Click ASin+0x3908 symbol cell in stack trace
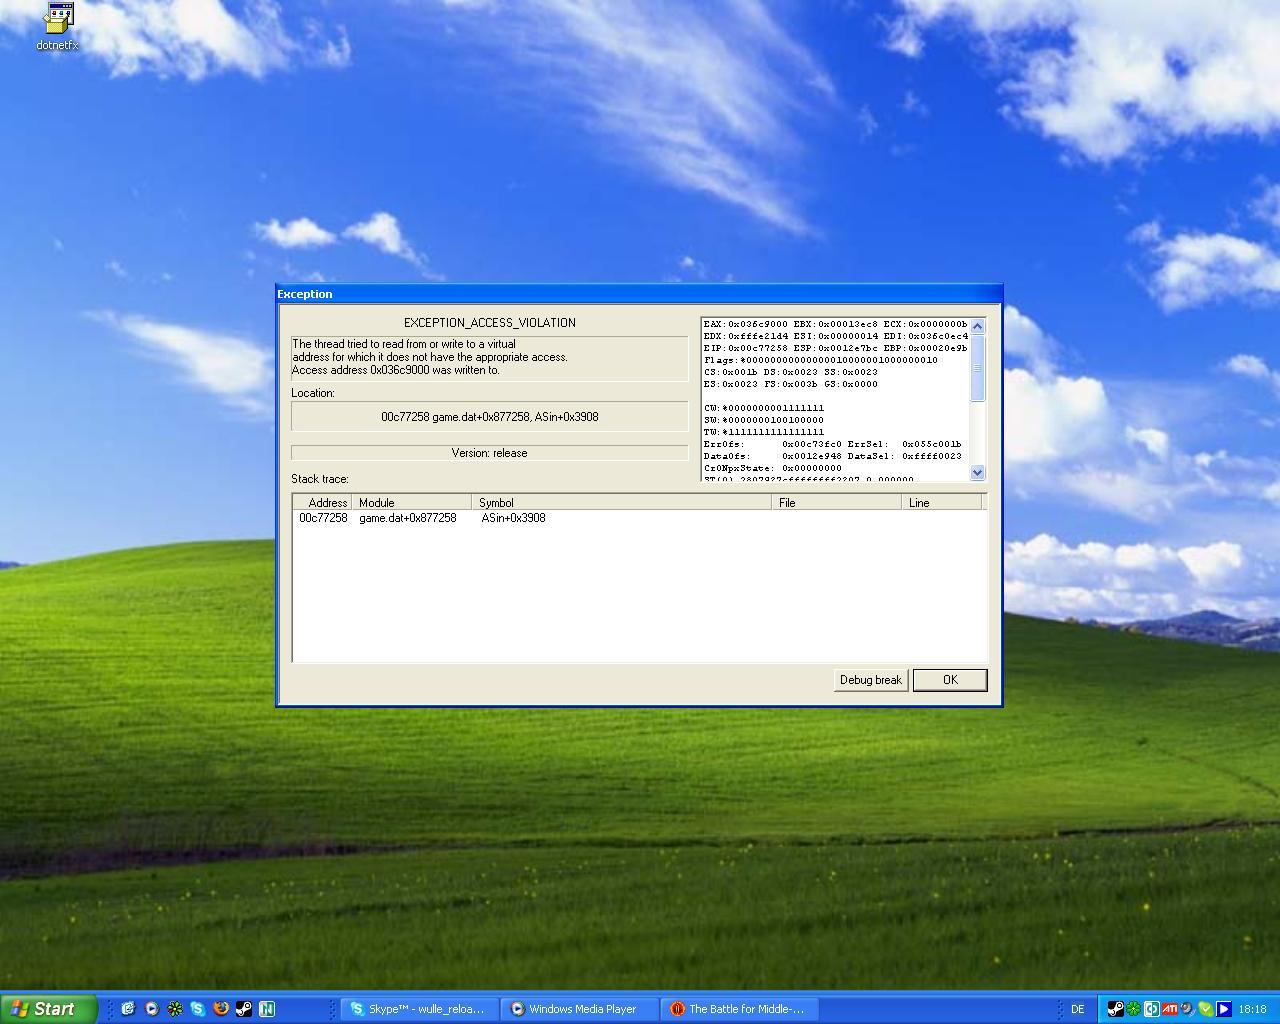 [513, 518]
